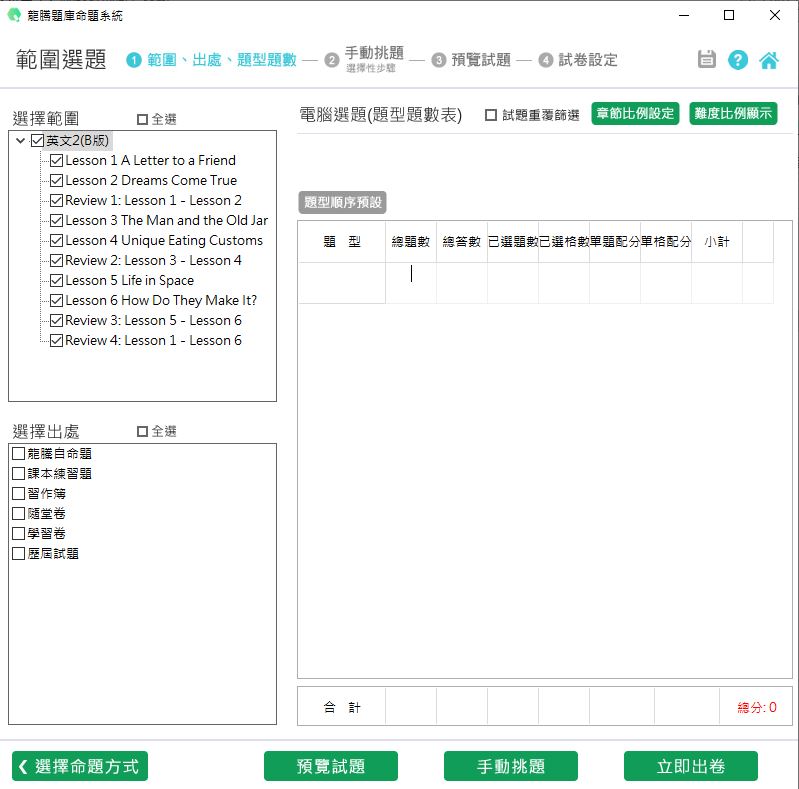Image resolution: width=799 pixels, height=789 pixels.
Task: Click the 合計 row label
Action: pos(341,707)
